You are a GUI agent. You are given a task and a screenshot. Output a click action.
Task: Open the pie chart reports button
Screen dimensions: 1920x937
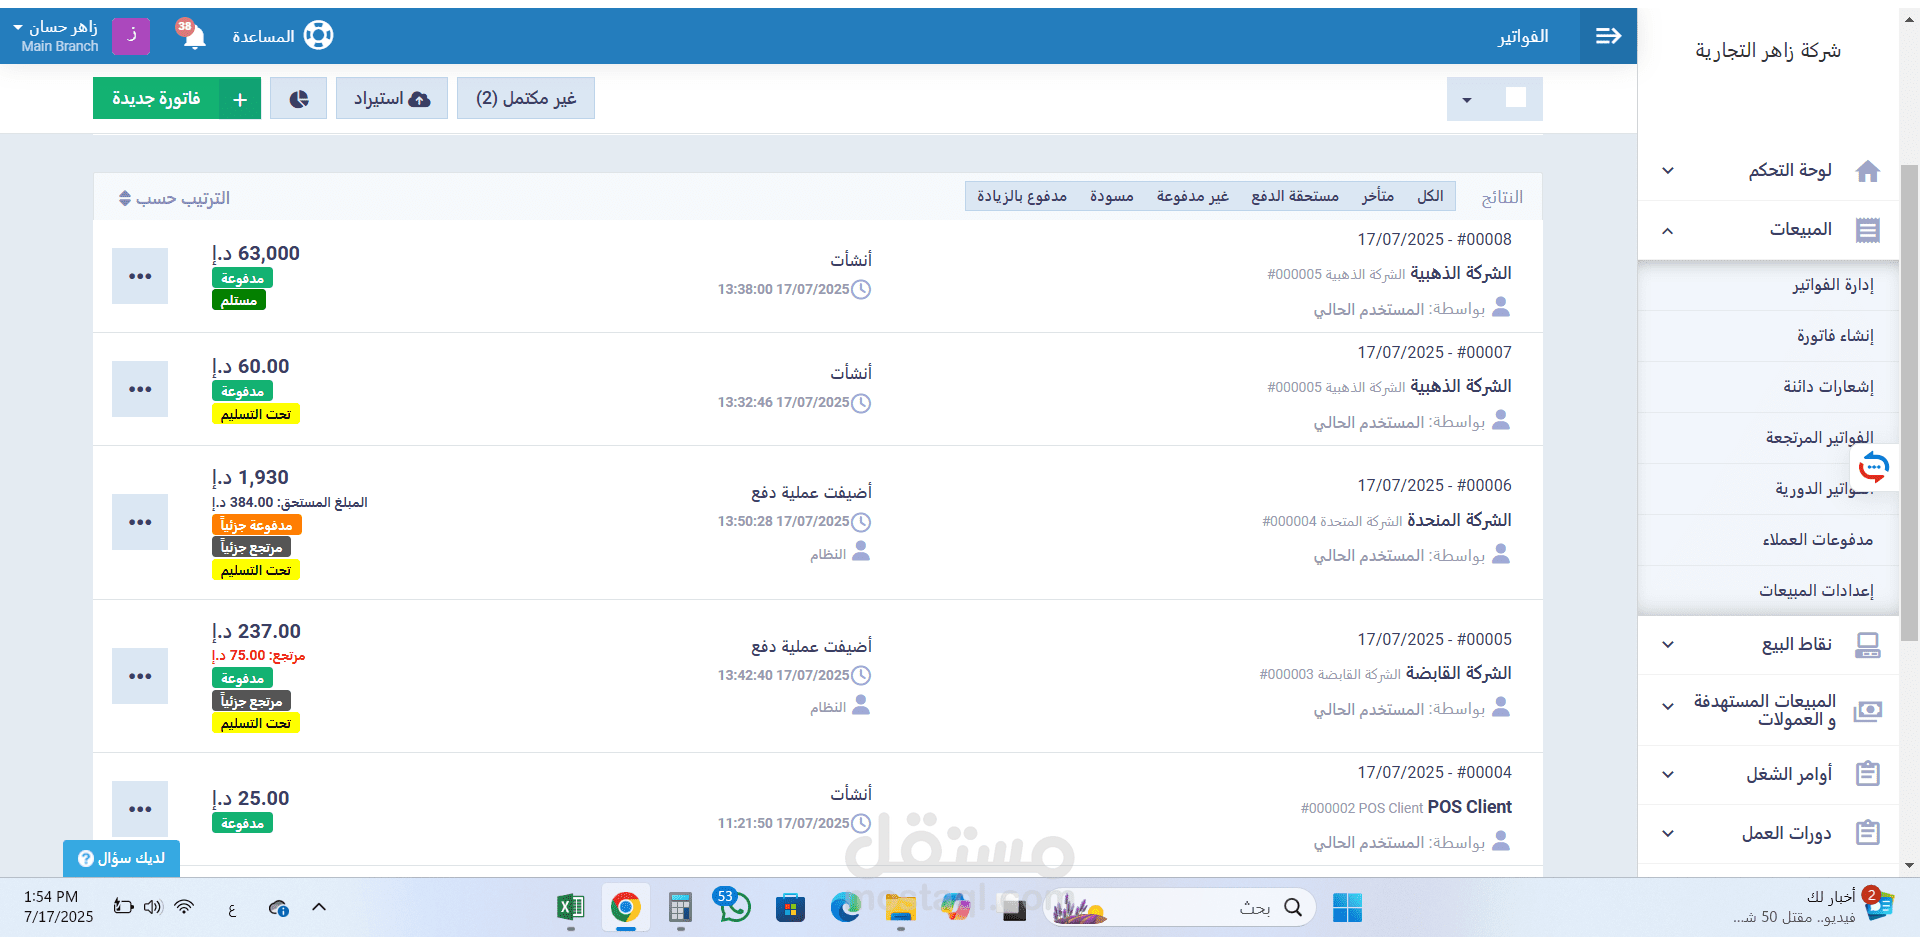coord(298,98)
